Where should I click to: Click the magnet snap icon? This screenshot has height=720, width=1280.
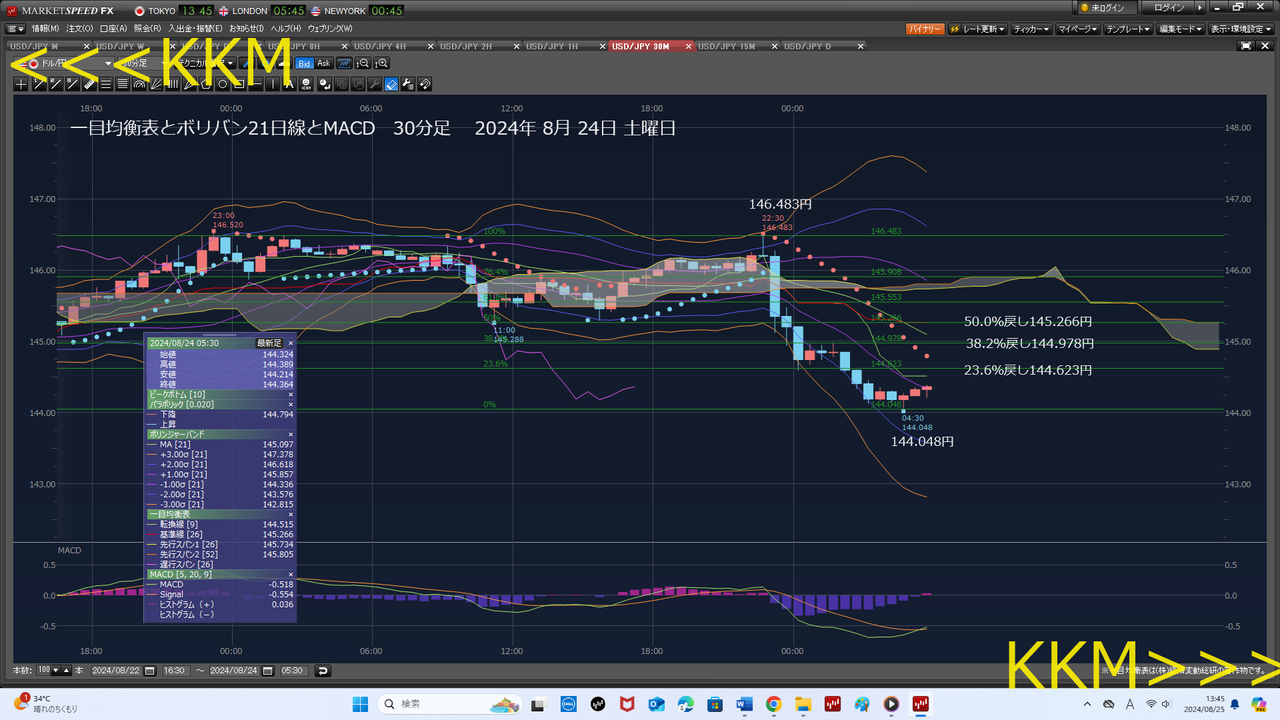pyautogui.click(x=425, y=84)
